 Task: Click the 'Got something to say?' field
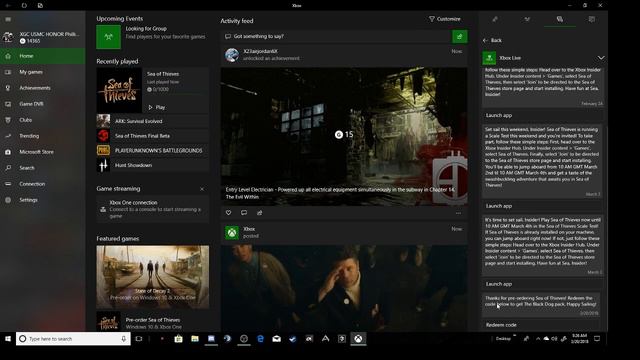(336, 36)
